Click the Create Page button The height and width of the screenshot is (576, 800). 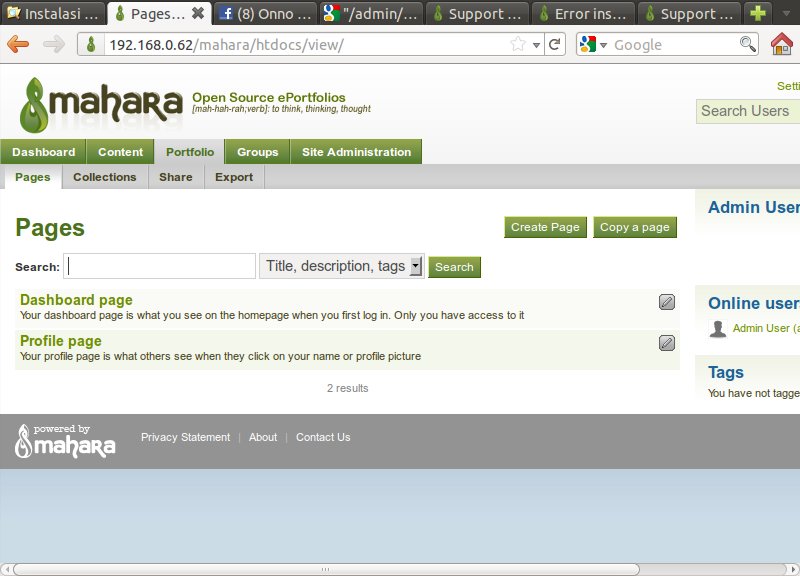(545, 227)
